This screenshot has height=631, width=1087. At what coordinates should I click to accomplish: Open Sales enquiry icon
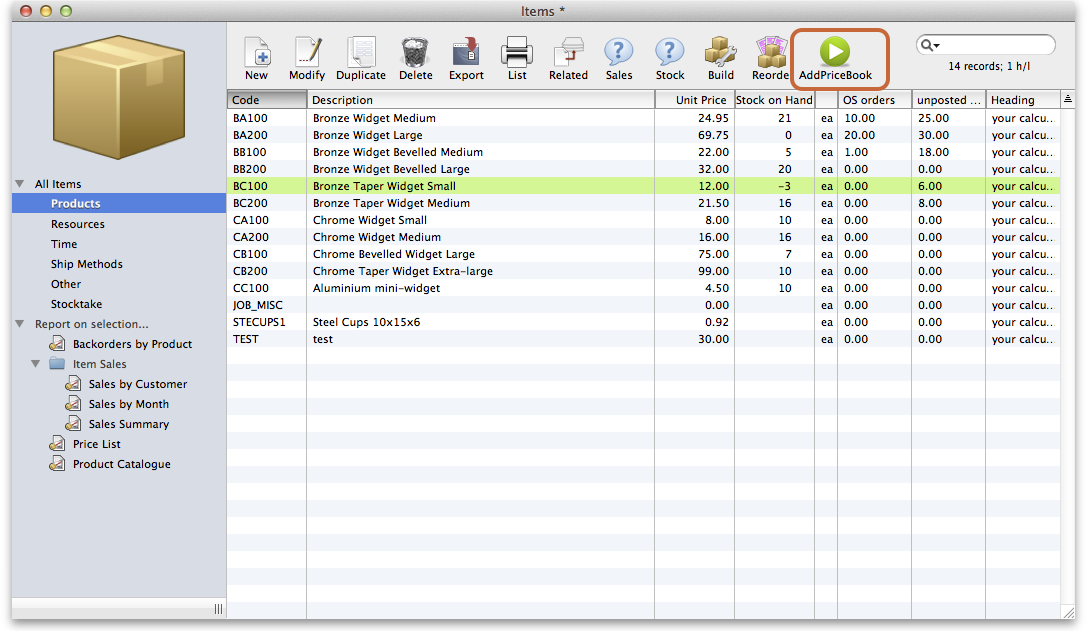pyautogui.click(x=619, y=59)
